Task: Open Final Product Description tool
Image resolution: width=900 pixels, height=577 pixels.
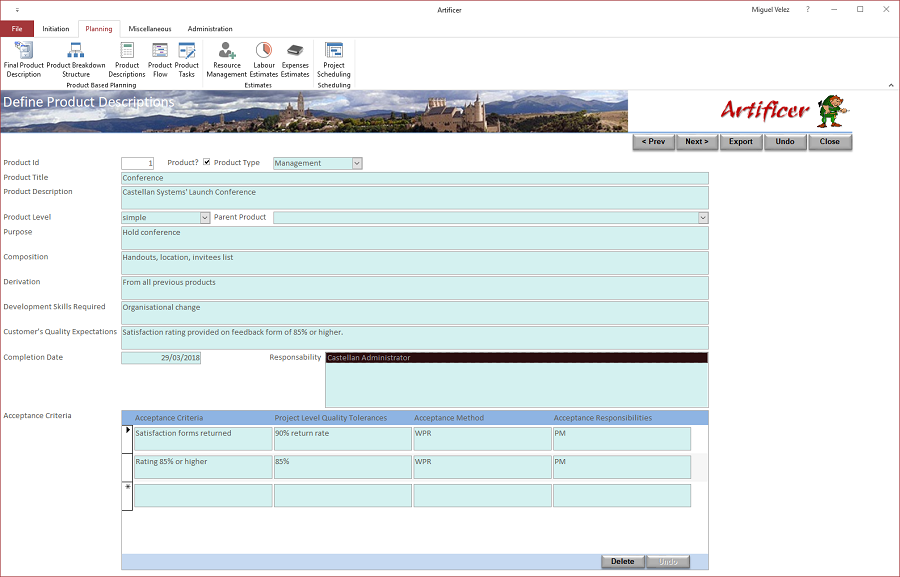Action: point(24,60)
